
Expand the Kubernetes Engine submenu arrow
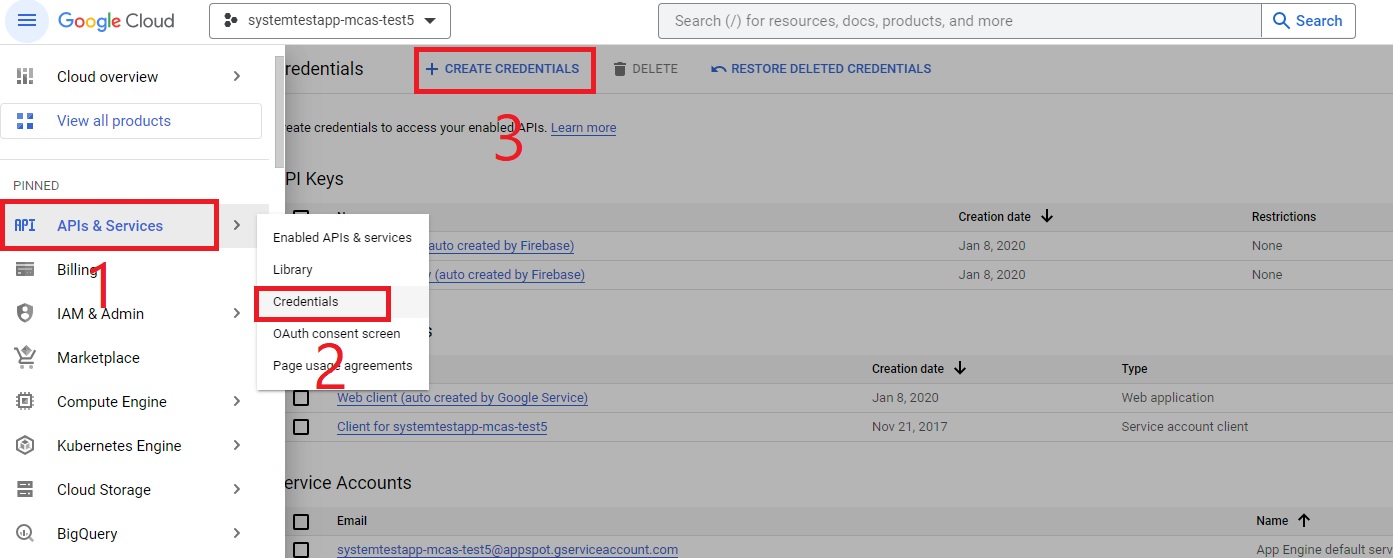click(x=236, y=446)
